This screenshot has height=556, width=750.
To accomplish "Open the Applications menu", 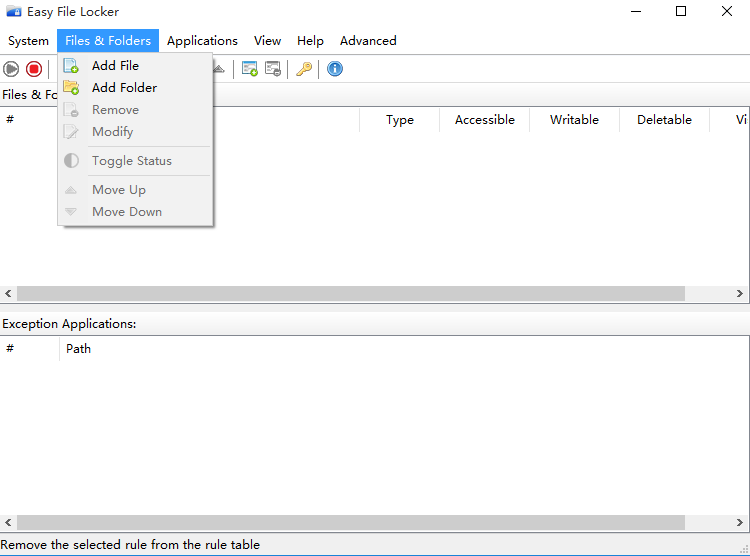I will 202,41.
